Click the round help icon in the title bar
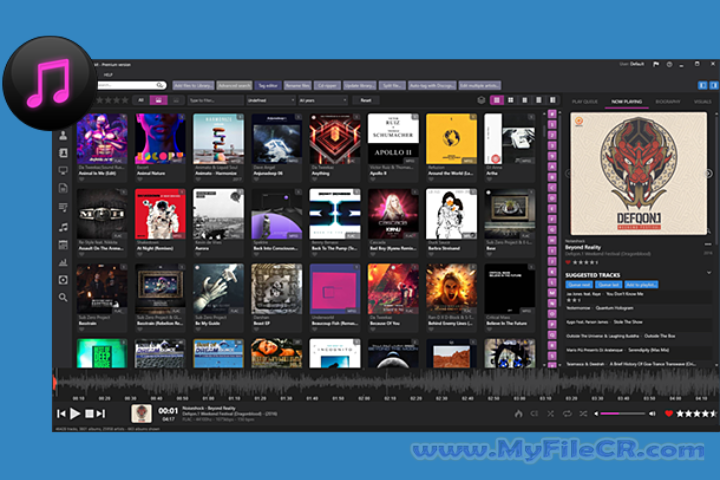The height and width of the screenshot is (480, 720). tap(669, 64)
